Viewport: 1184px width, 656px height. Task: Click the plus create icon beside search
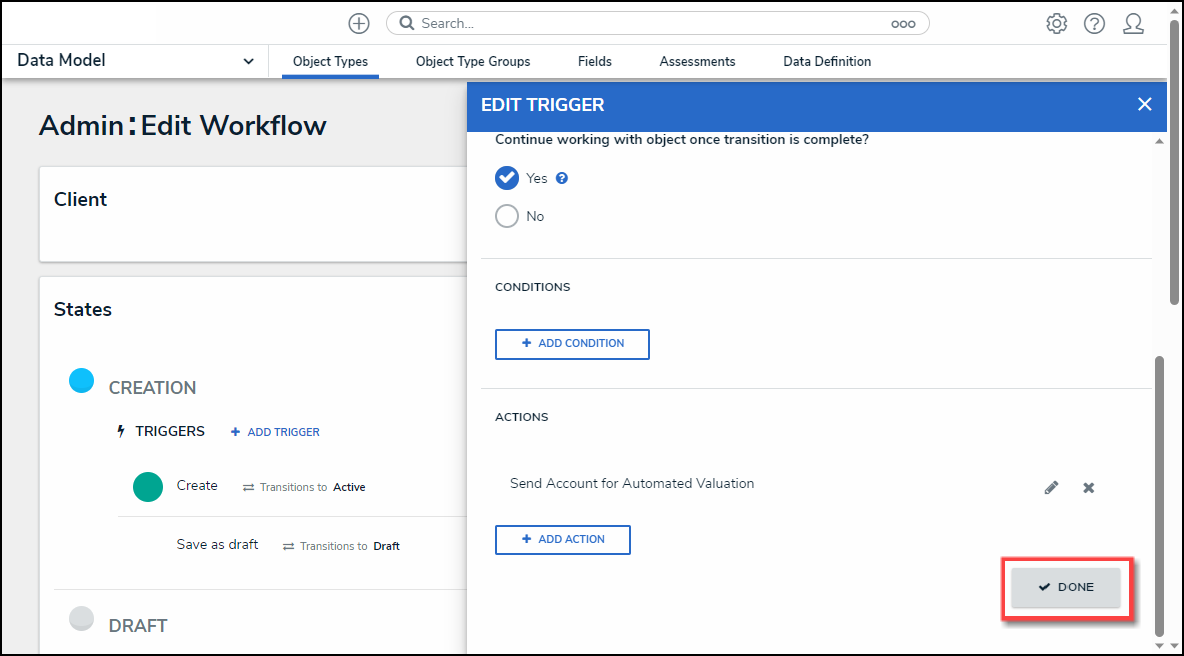click(x=359, y=23)
